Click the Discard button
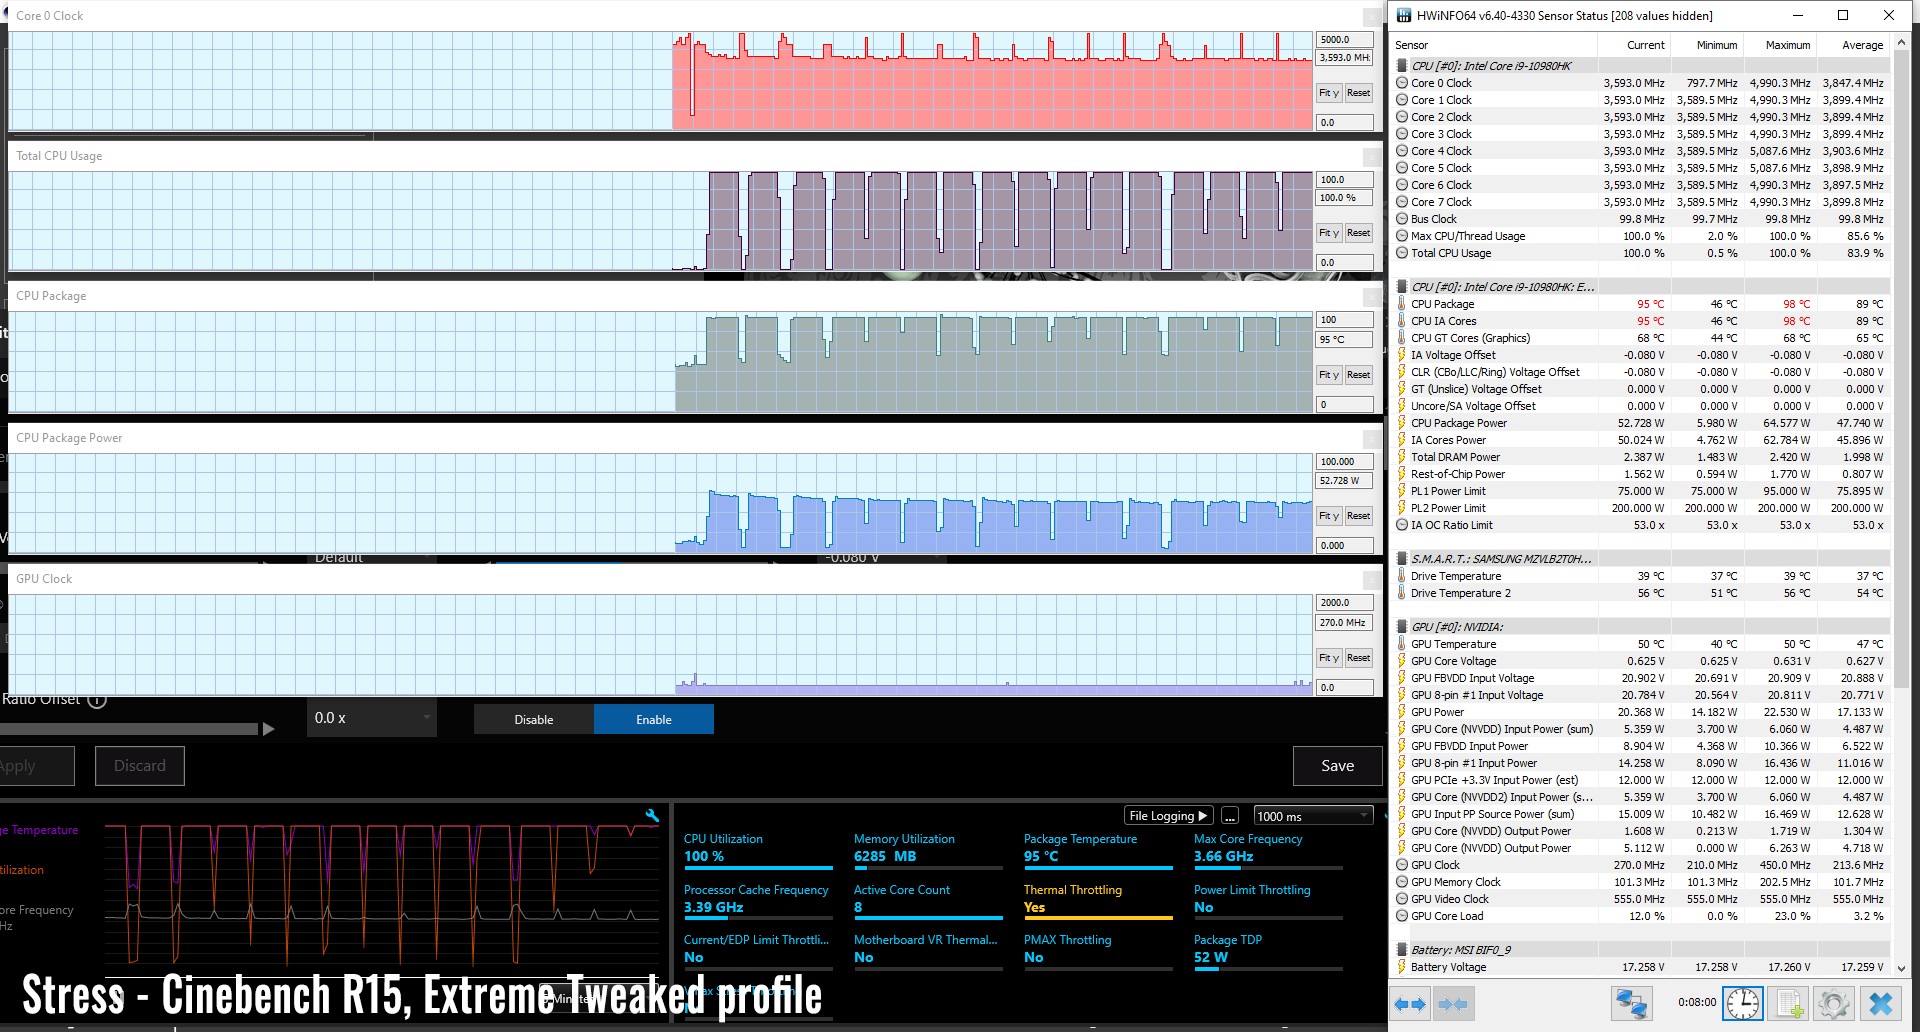This screenshot has width=1920, height=1032. click(140, 766)
